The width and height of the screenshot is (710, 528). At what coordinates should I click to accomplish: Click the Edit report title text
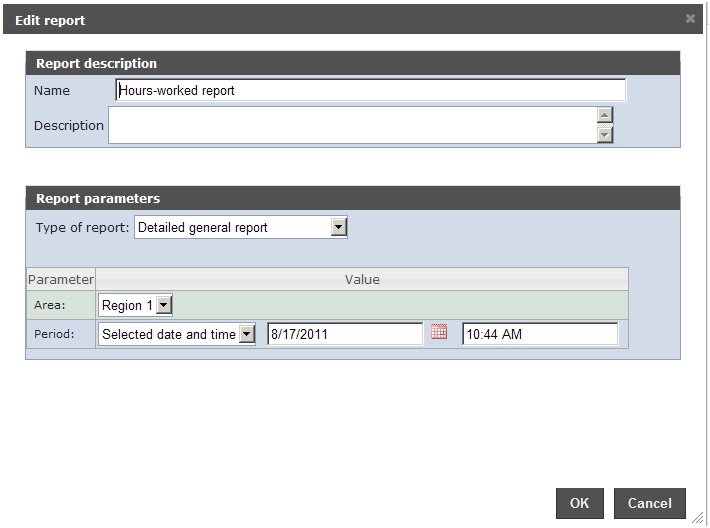click(x=50, y=20)
